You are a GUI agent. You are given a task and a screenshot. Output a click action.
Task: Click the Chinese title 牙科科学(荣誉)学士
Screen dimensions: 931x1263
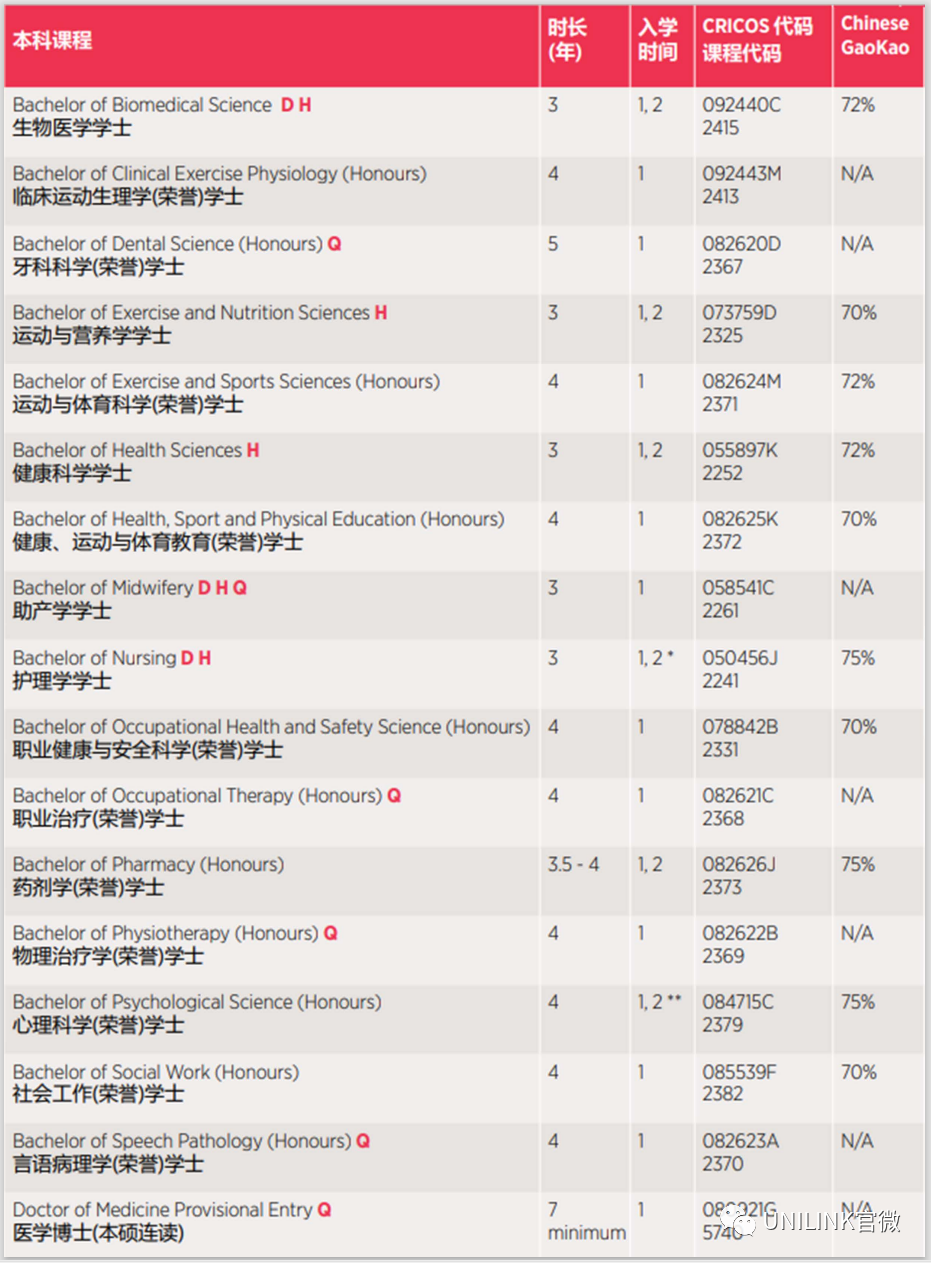[x=98, y=268]
